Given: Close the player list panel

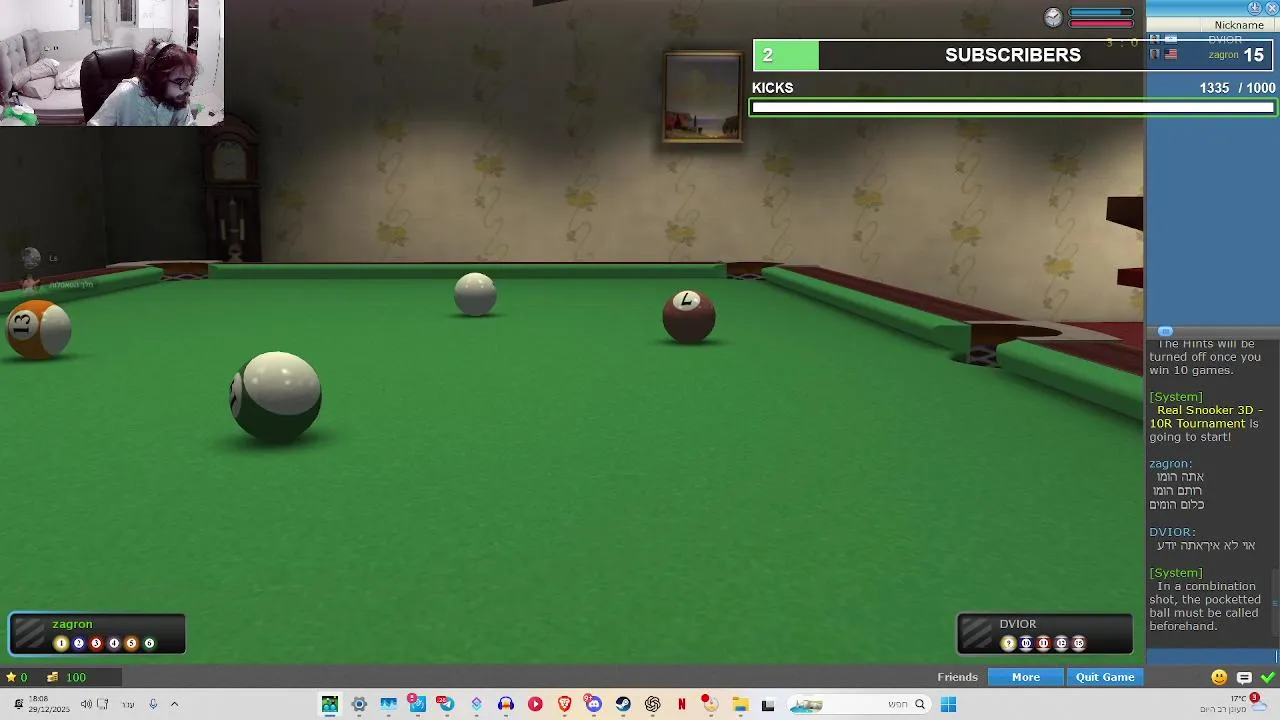Looking at the screenshot, I should (x=1271, y=8).
